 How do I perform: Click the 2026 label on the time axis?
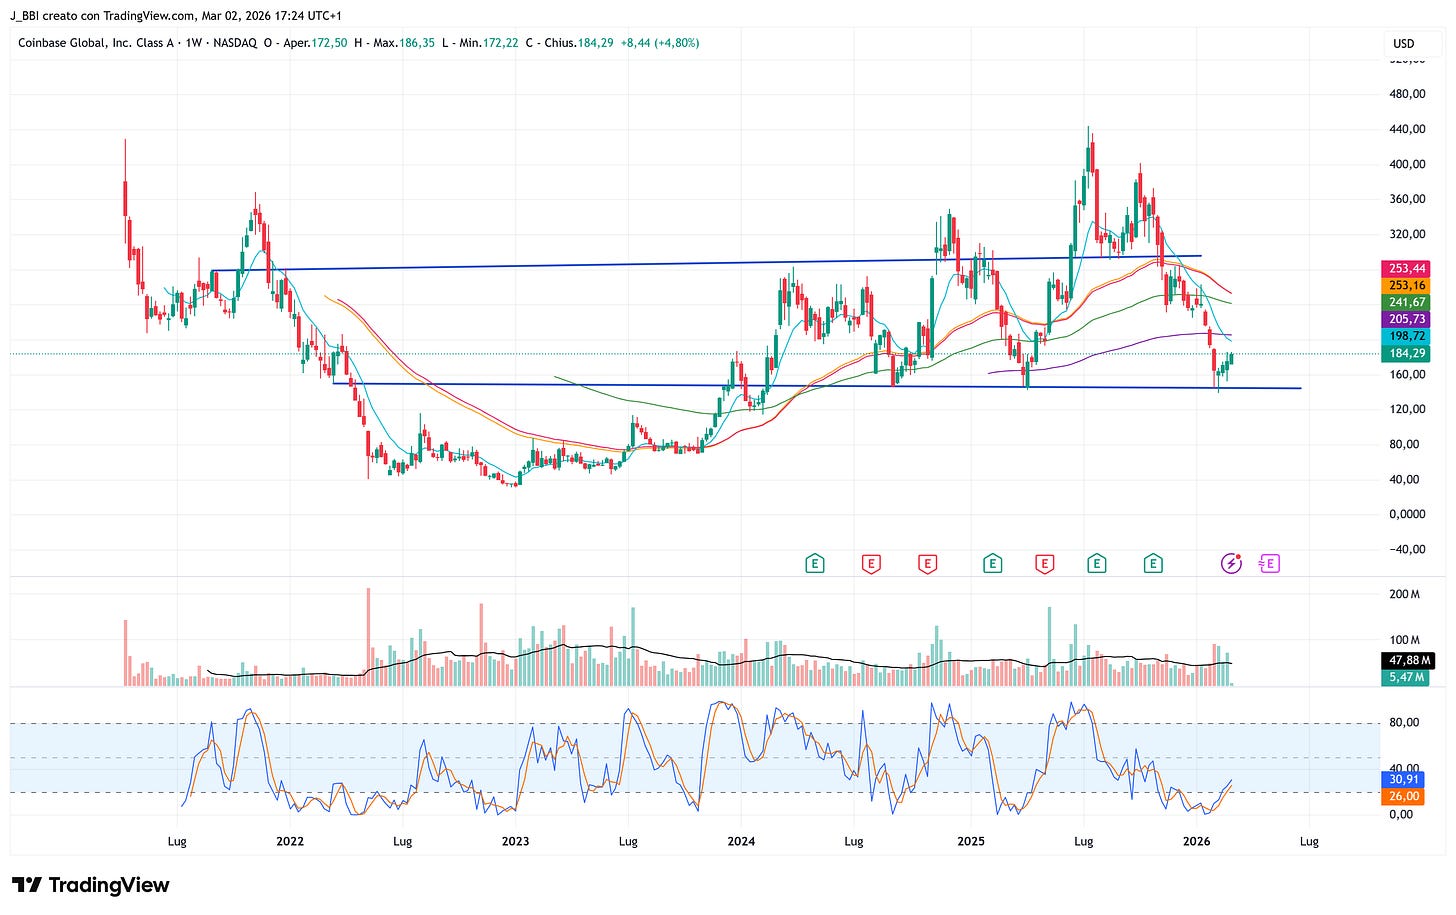click(x=1196, y=841)
